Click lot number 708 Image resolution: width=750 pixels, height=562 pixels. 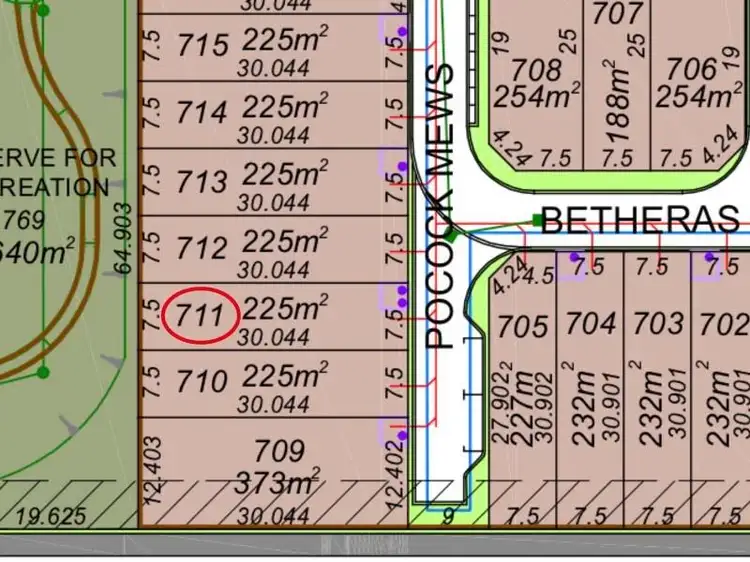[536, 70]
